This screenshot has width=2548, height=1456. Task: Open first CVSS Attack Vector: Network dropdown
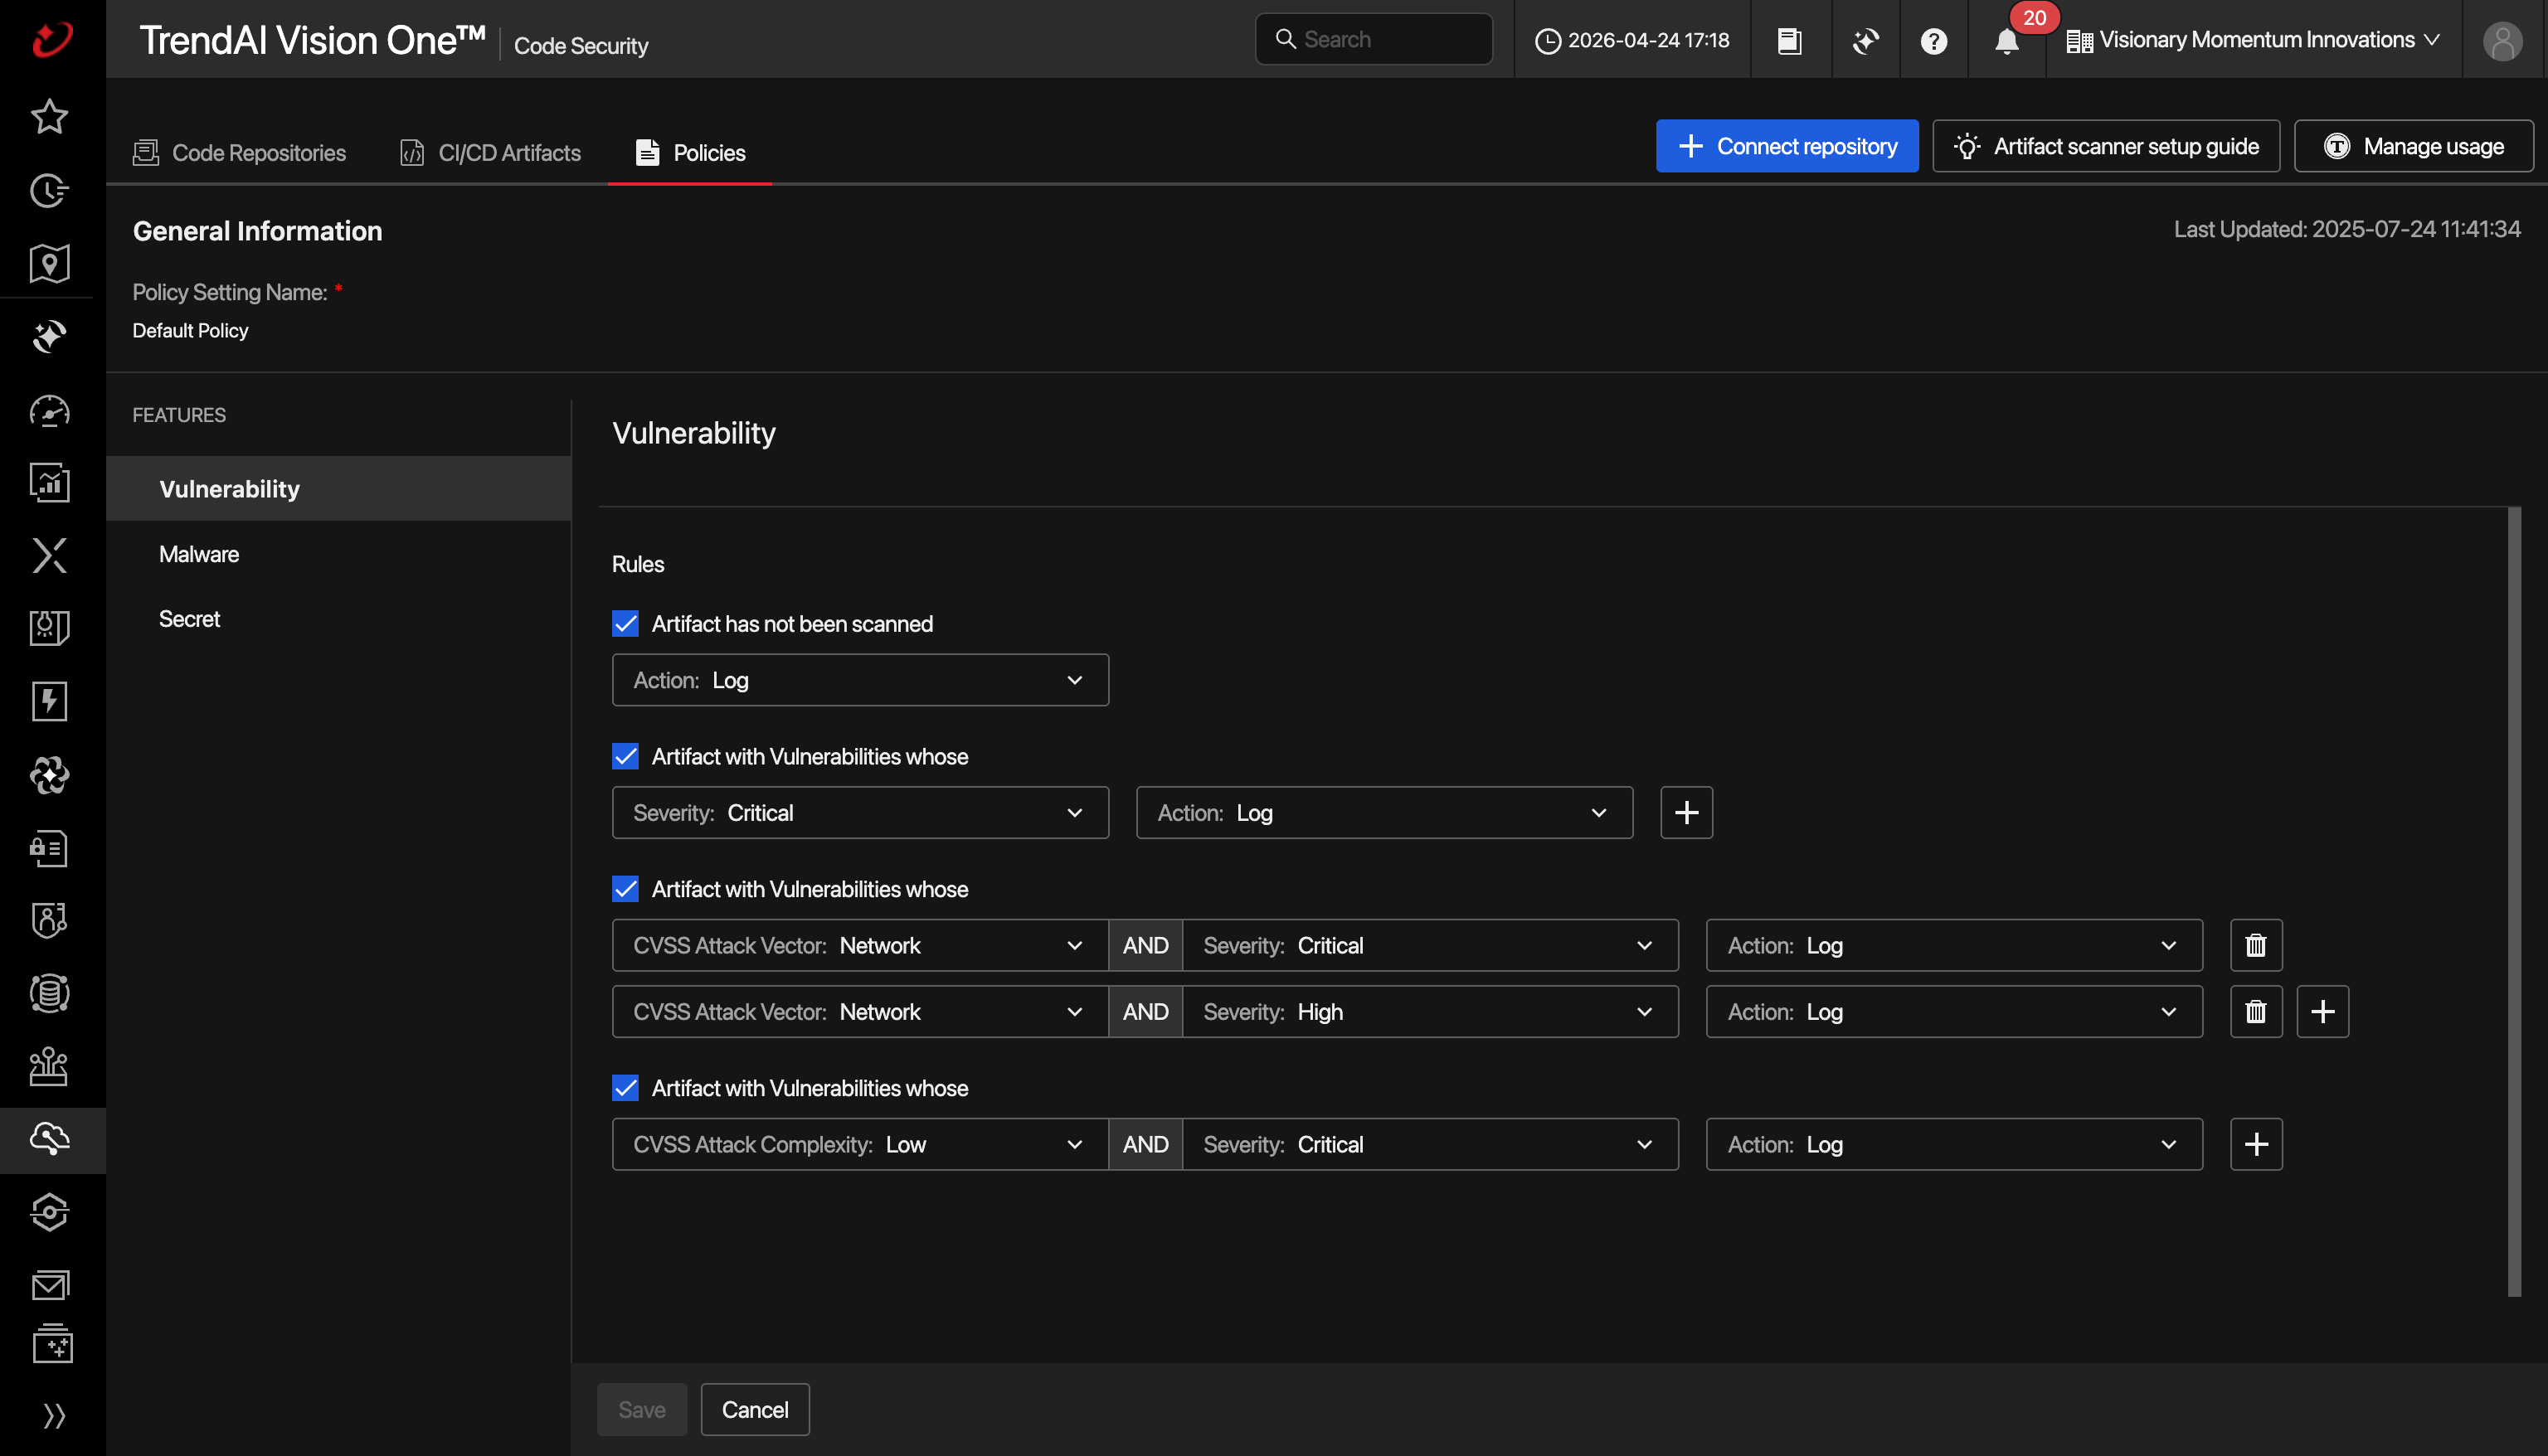click(860, 945)
